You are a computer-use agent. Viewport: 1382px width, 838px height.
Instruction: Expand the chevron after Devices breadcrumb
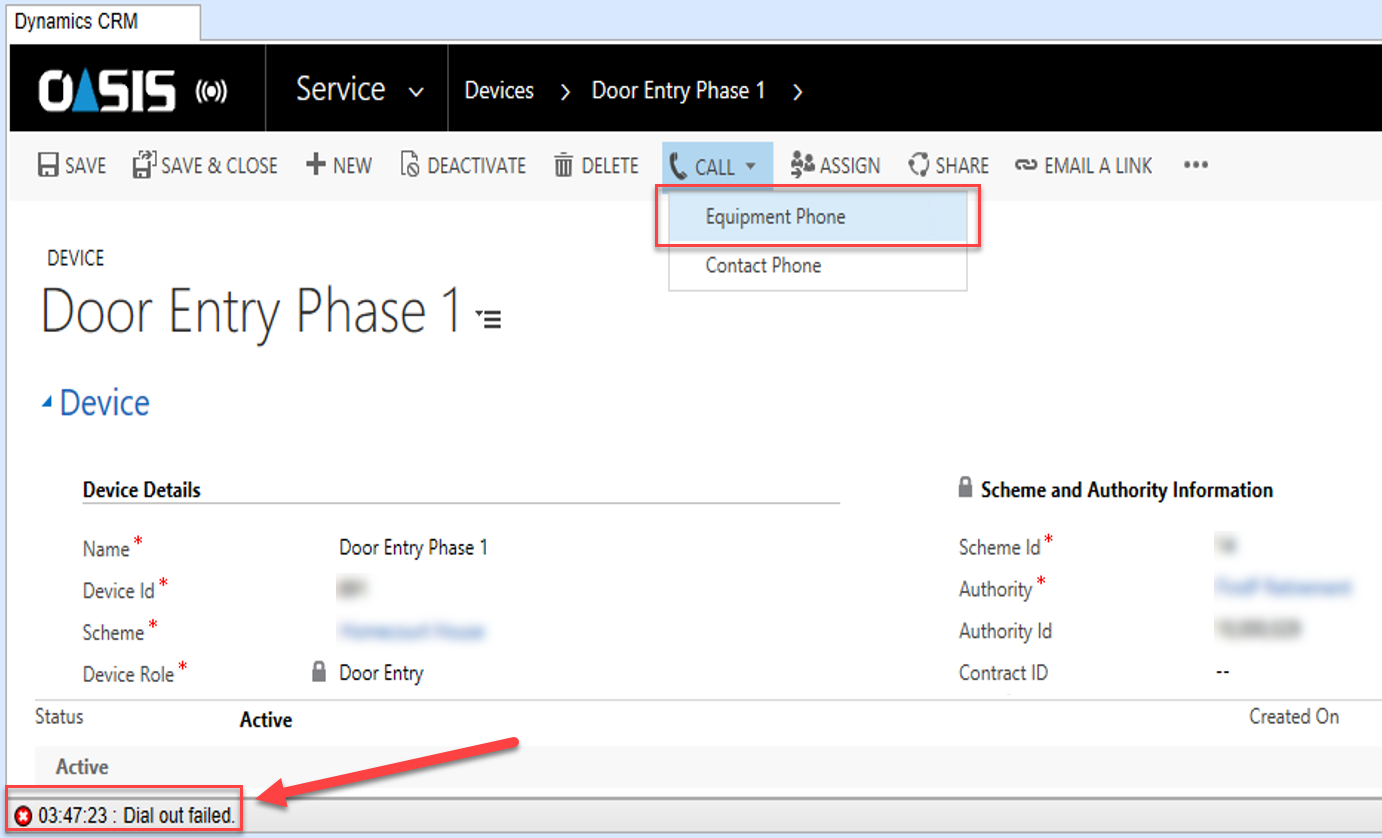click(565, 92)
